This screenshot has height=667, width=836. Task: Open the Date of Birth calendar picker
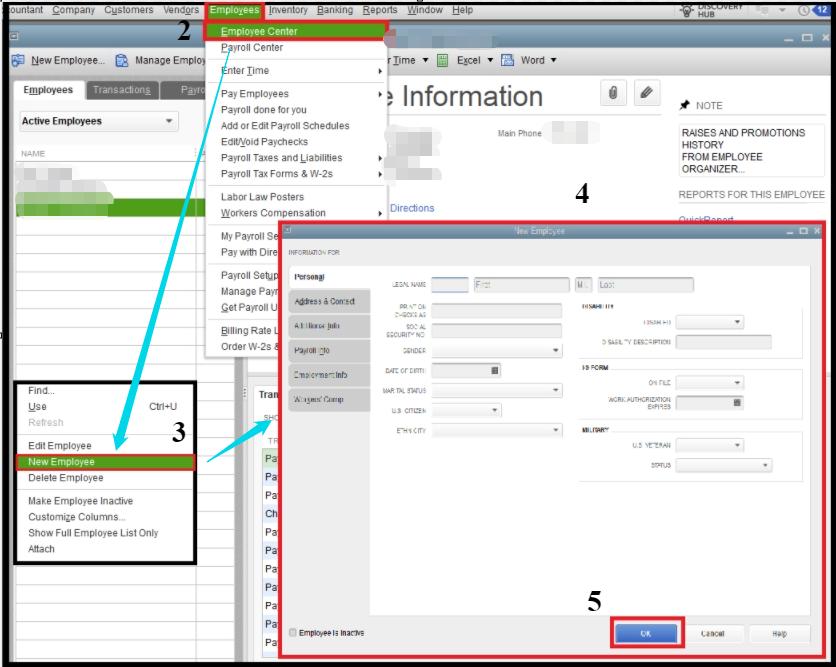(494, 370)
